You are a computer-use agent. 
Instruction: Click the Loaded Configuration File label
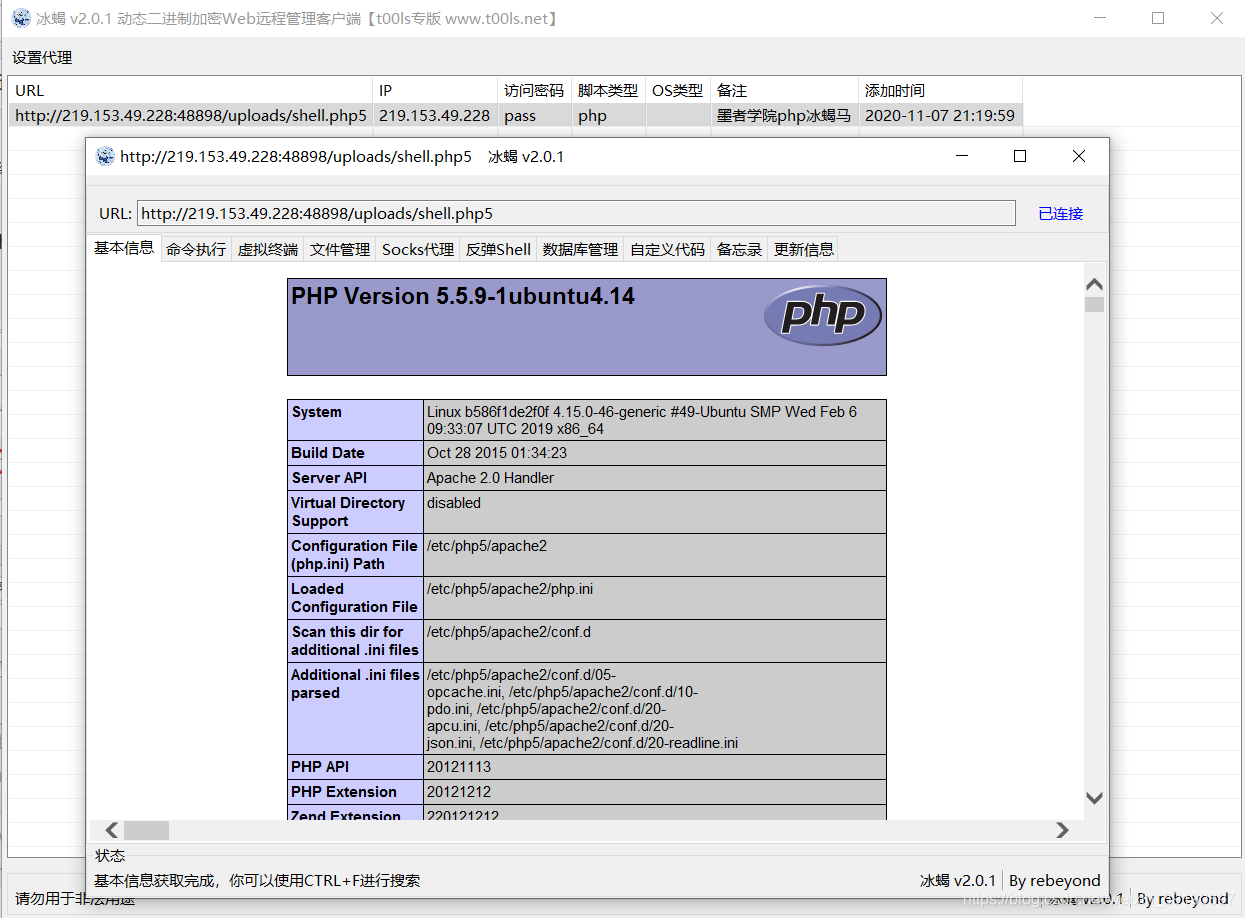click(x=354, y=598)
